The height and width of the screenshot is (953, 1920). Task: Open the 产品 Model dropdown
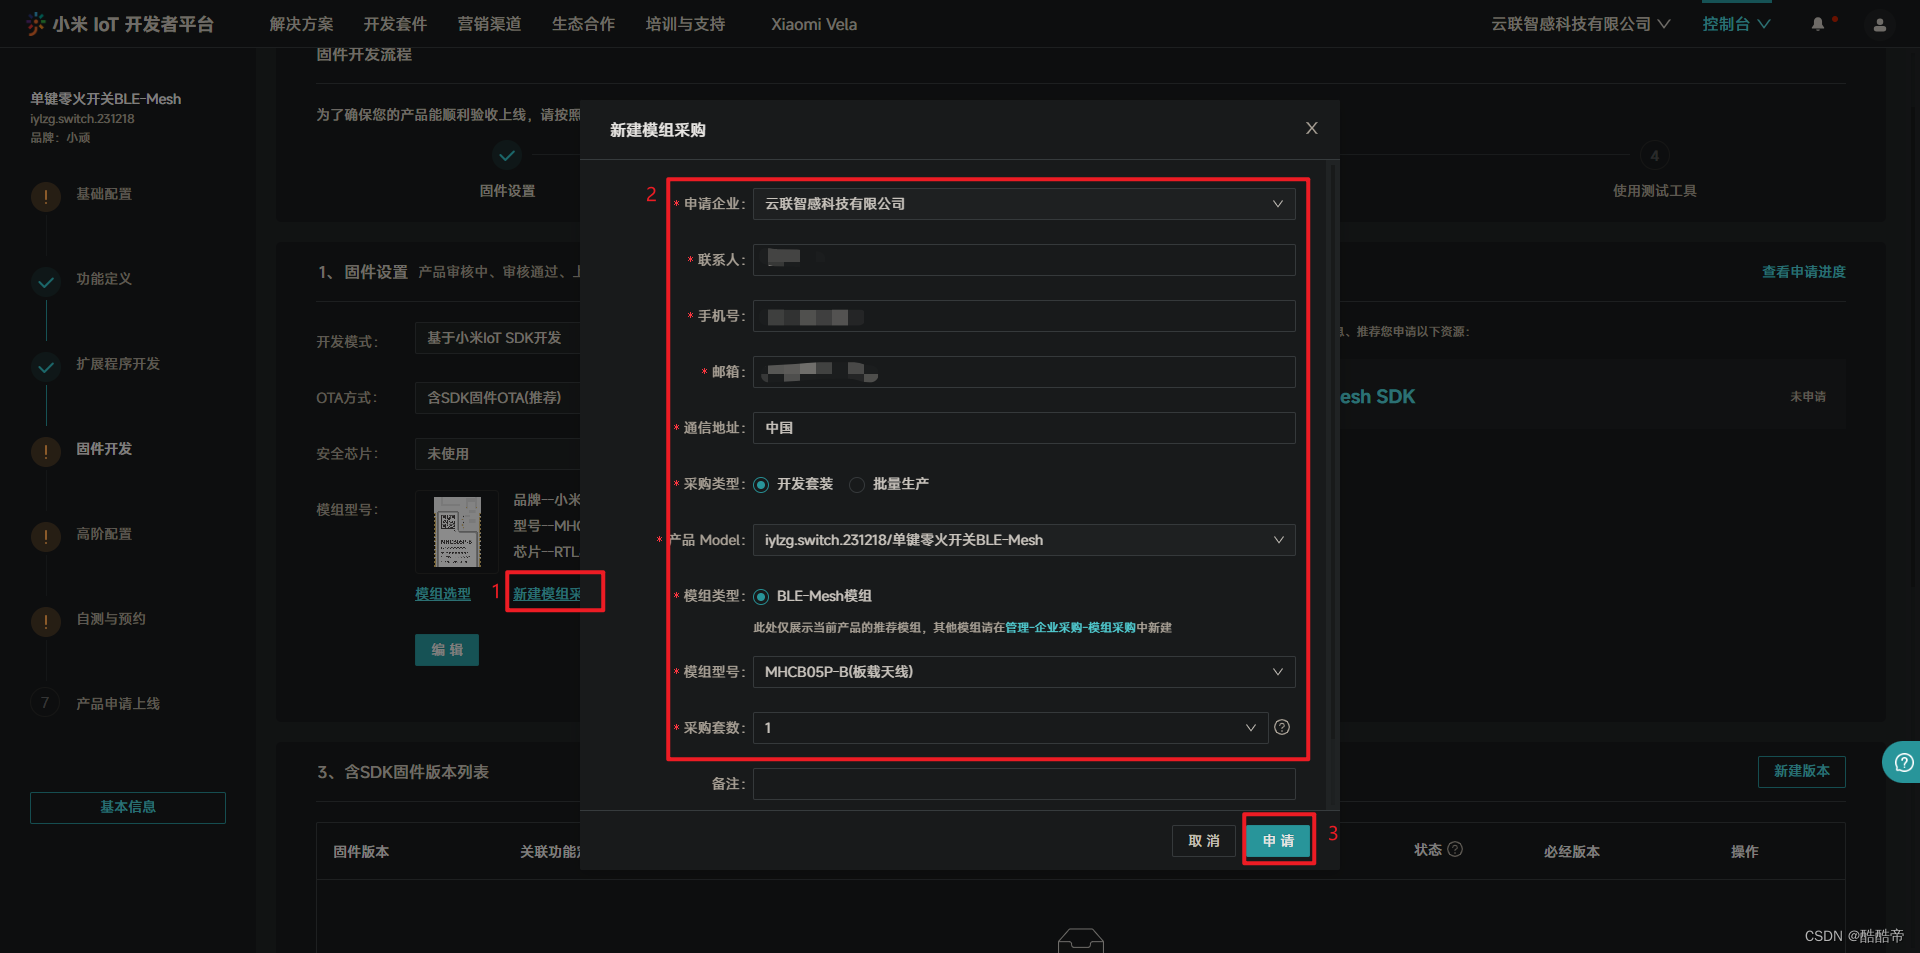1024,540
